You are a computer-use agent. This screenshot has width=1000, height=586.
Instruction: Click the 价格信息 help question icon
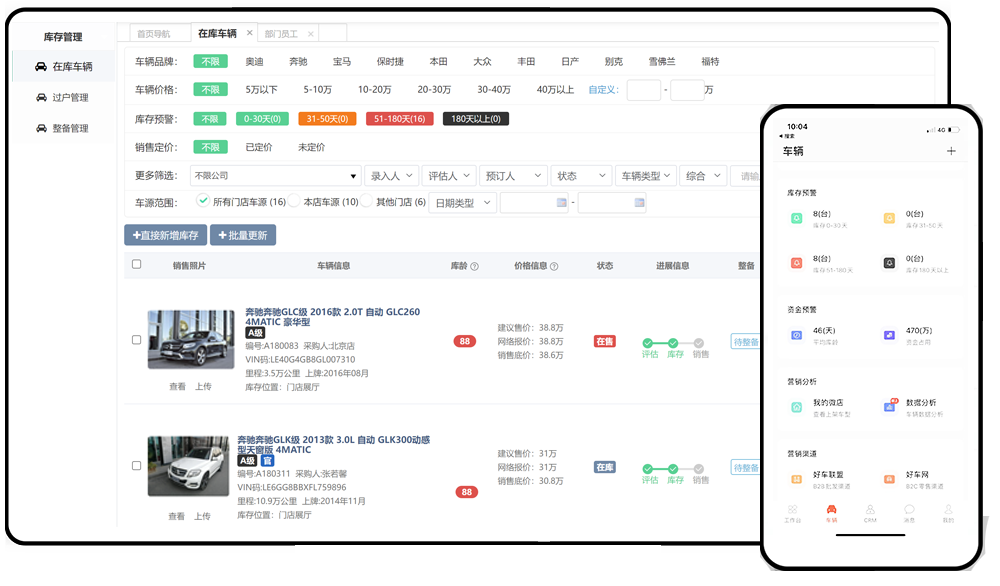point(554,267)
